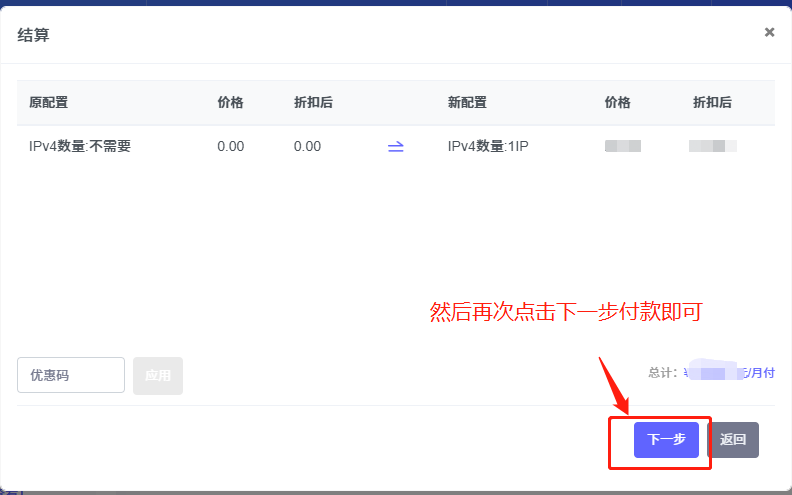Click the 原配置 column header
This screenshot has height=495, width=792.
(48, 103)
